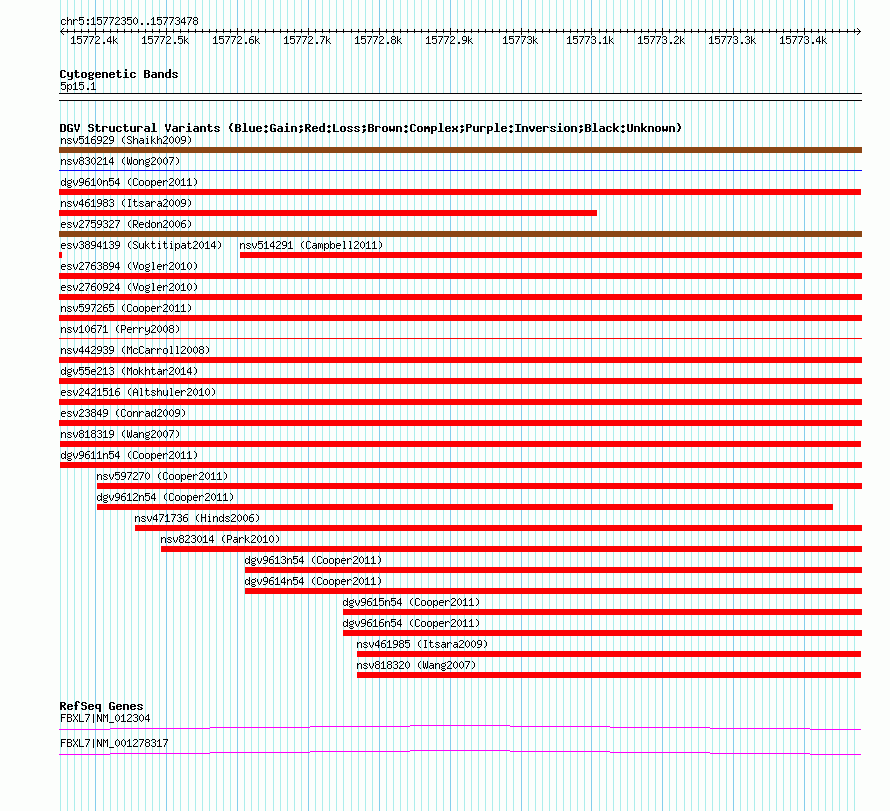This screenshot has width=890, height=811.
Task: Select dgv9614n54 (Cooper2011) label
Action: point(313,581)
